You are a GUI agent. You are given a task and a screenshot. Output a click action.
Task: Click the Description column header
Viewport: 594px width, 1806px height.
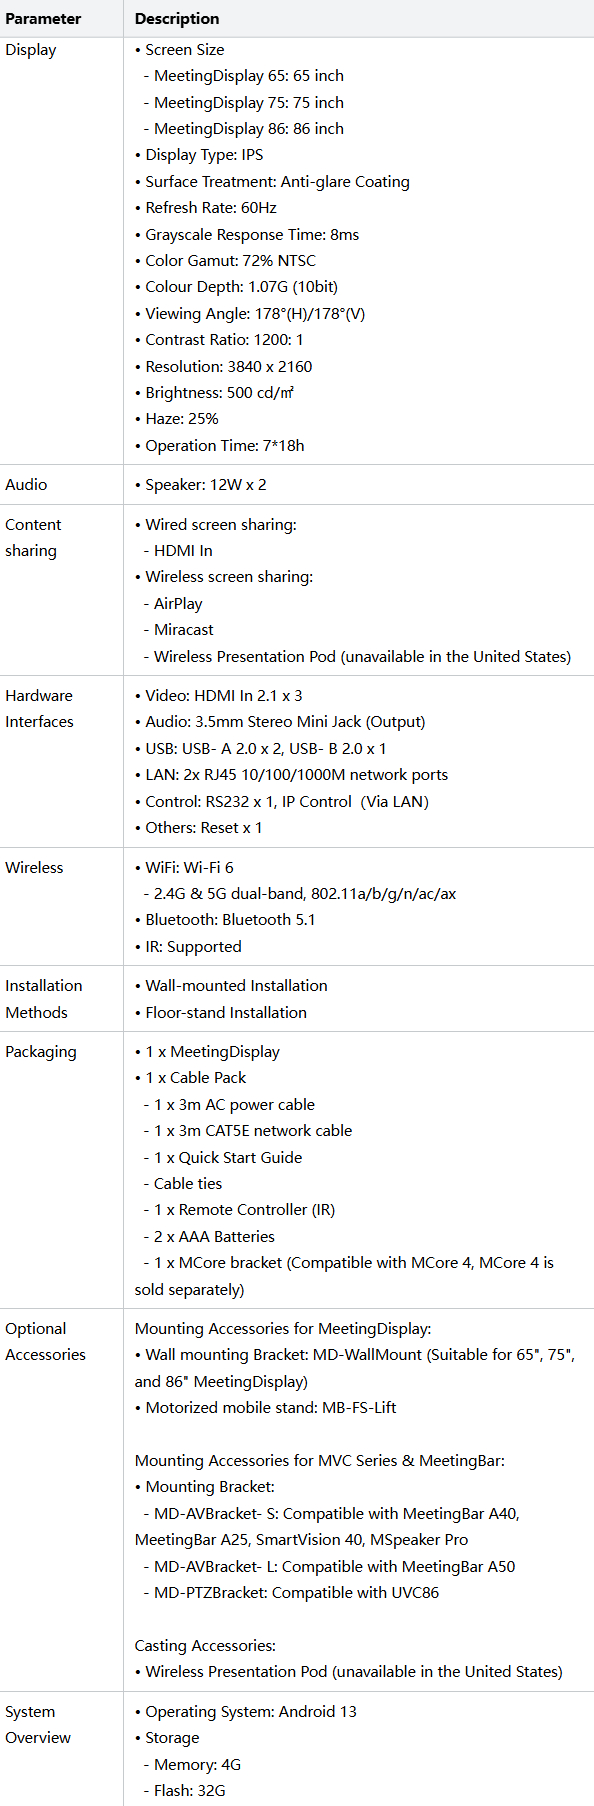177,19
